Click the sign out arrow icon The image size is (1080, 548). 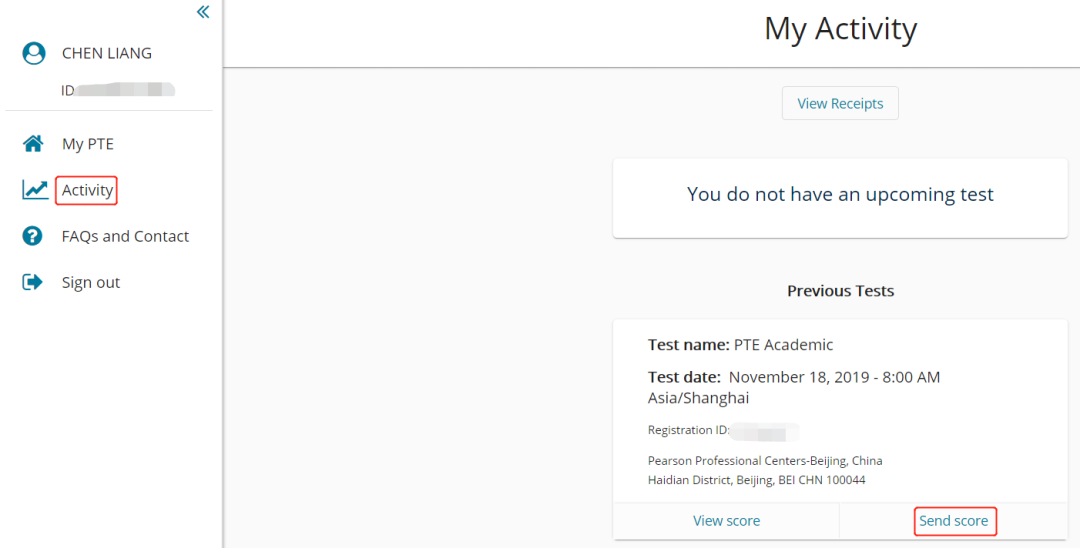click(x=33, y=282)
